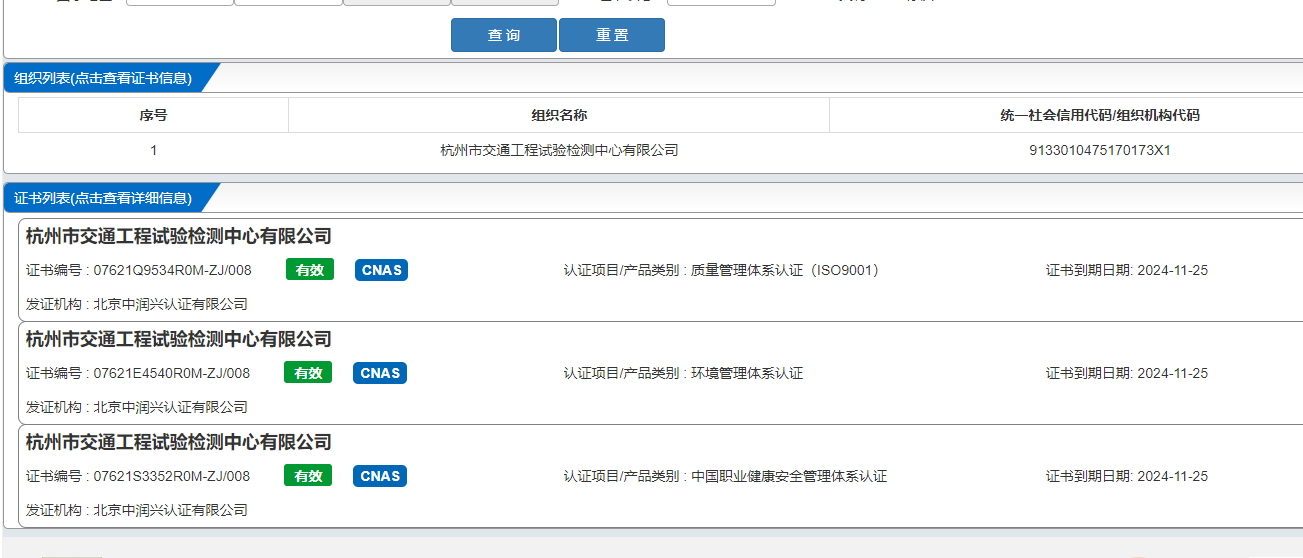Open organization 杭州市交通工程试验检测中心有限公司 in the table row
Screen dimensions: 1303x558
click(559, 150)
